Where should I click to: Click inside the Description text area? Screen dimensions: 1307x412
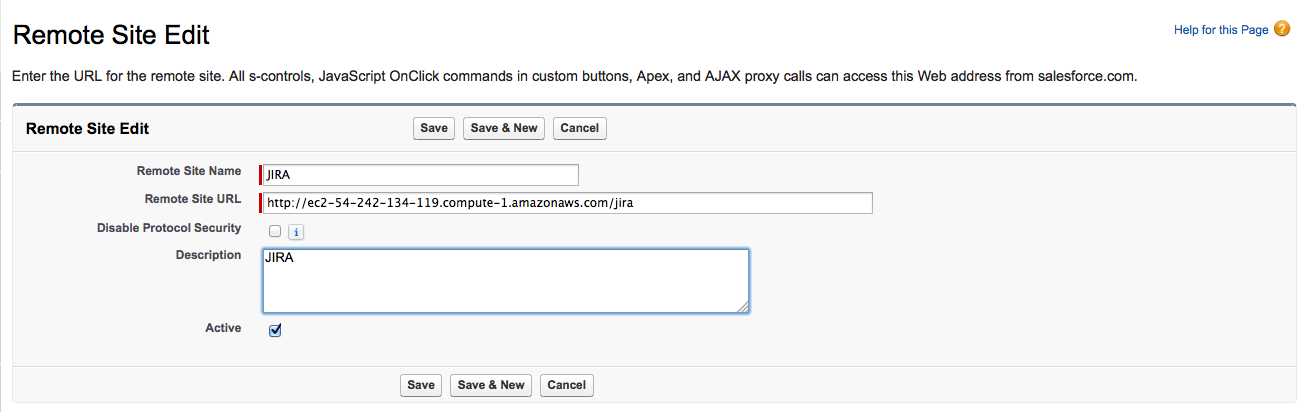pos(505,281)
